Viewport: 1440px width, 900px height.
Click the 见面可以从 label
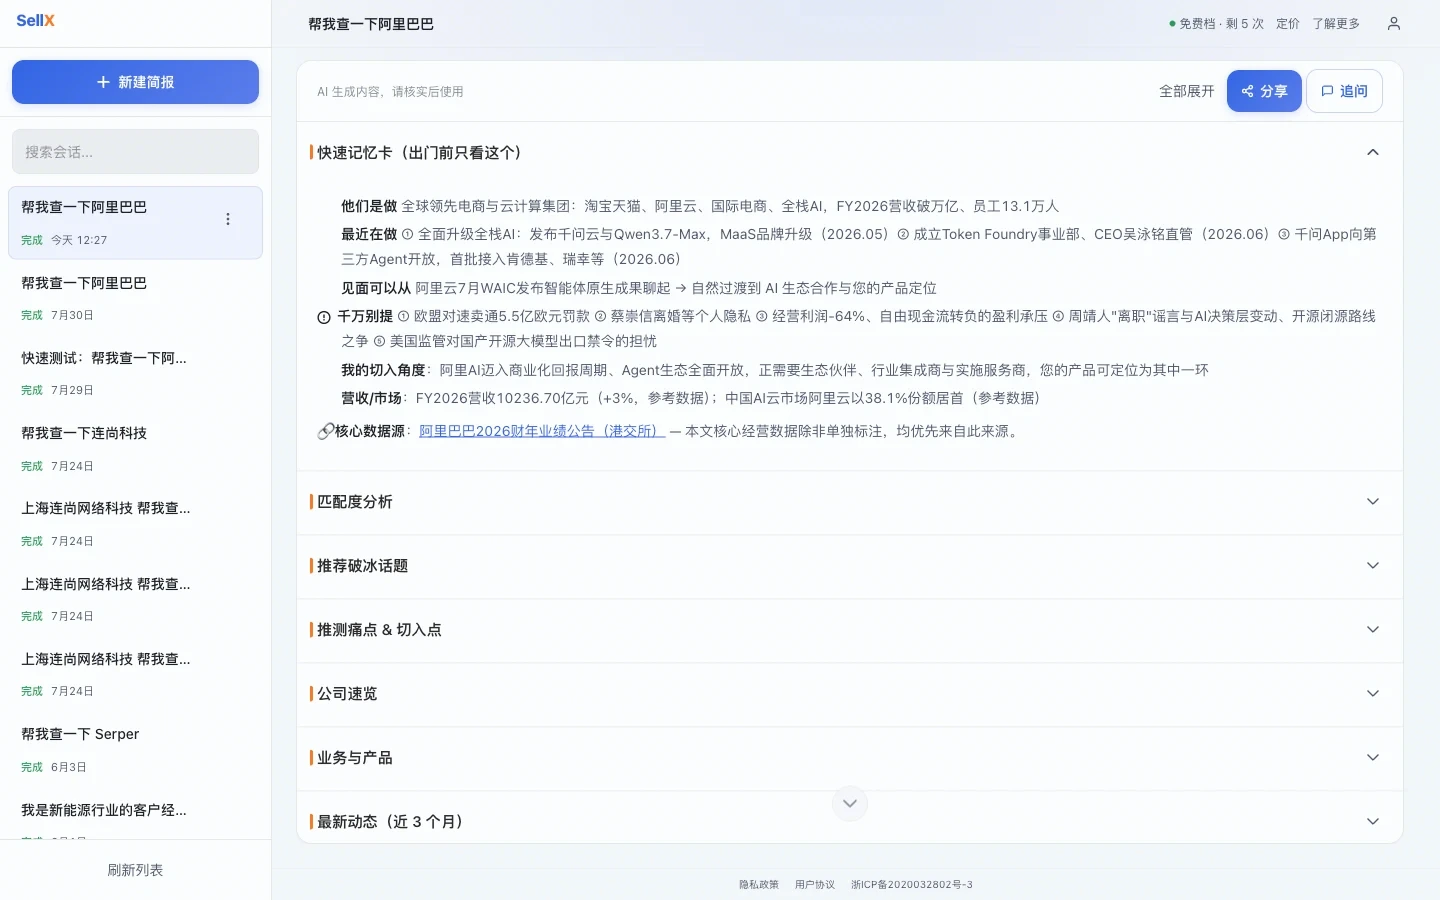pos(376,288)
